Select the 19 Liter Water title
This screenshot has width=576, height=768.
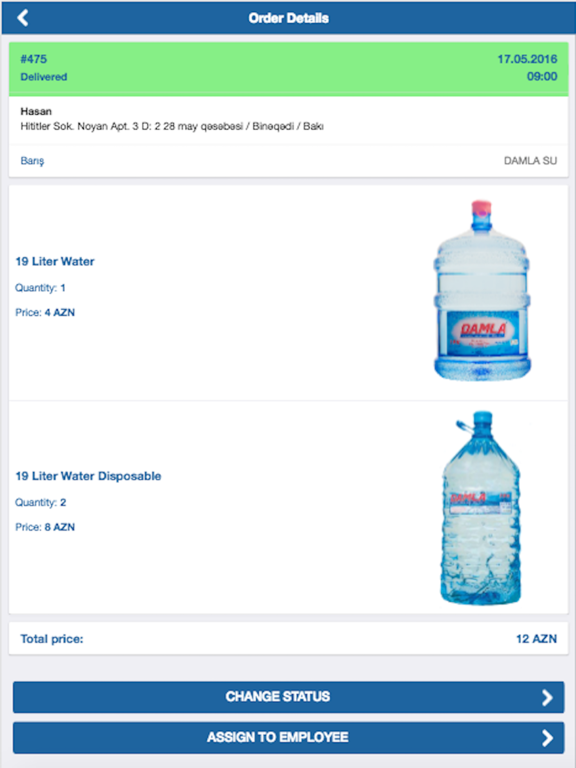click(x=55, y=262)
